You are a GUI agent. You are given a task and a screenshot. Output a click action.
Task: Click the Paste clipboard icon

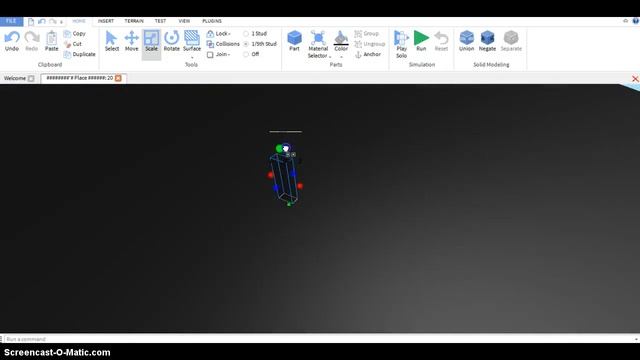(x=51, y=41)
